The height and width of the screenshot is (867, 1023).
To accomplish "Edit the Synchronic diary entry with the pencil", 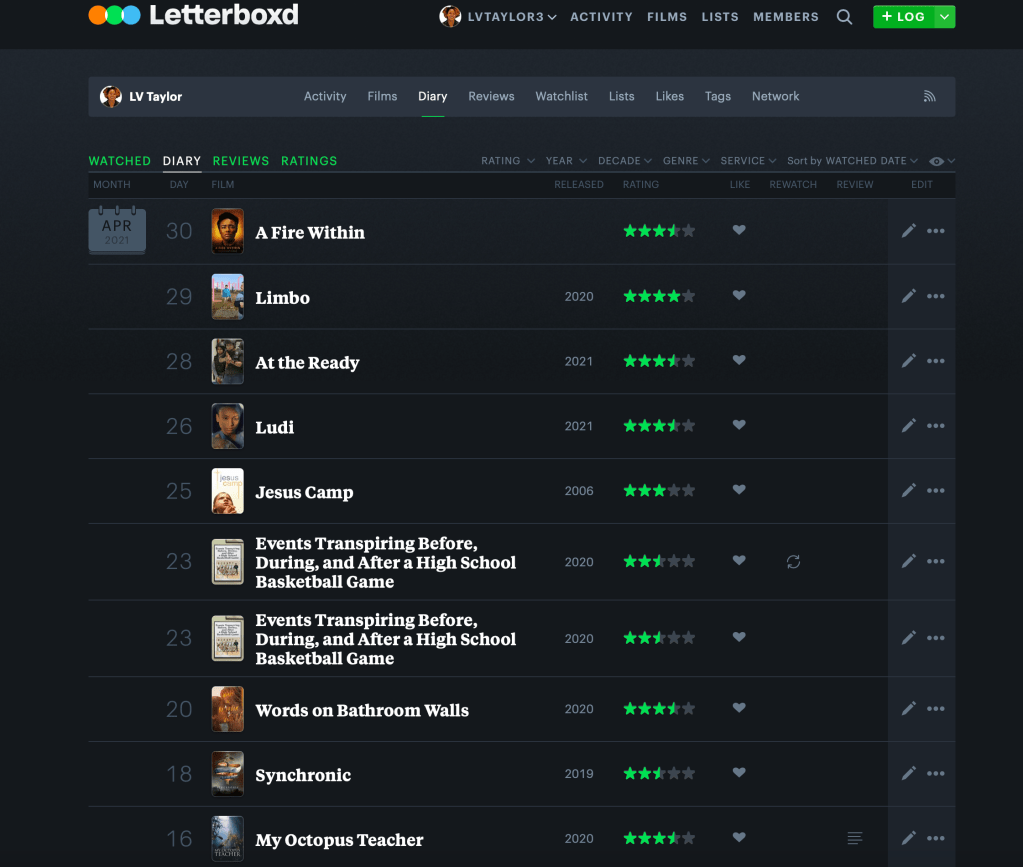I will click(x=908, y=773).
